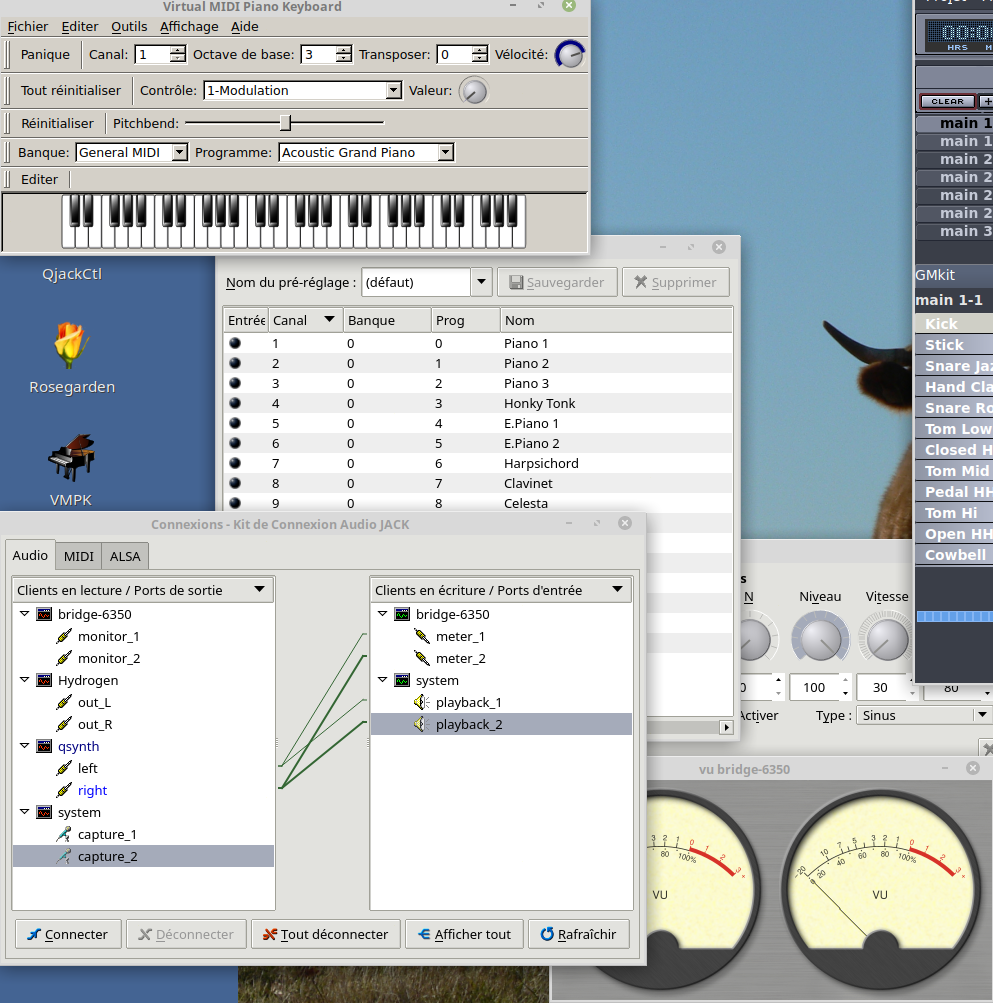Sort by the Canal column header

click(x=304, y=320)
